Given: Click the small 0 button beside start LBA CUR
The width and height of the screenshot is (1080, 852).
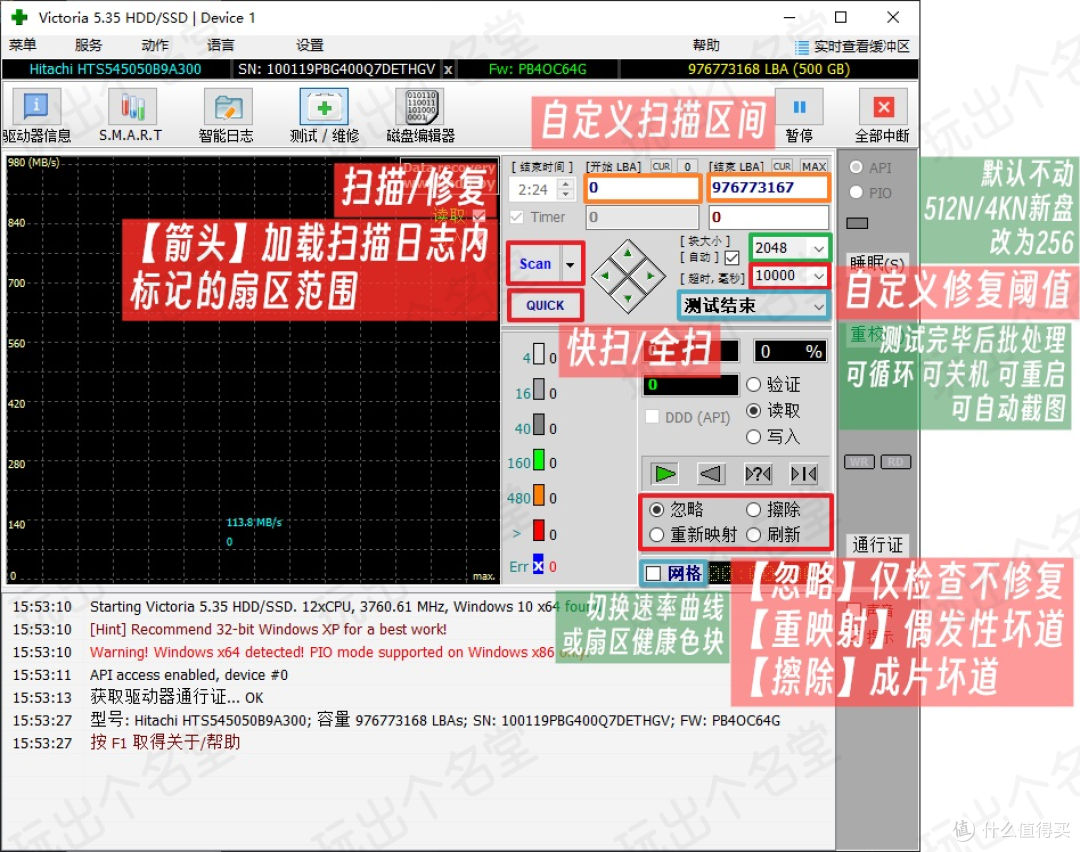Looking at the screenshot, I should (687, 167).
